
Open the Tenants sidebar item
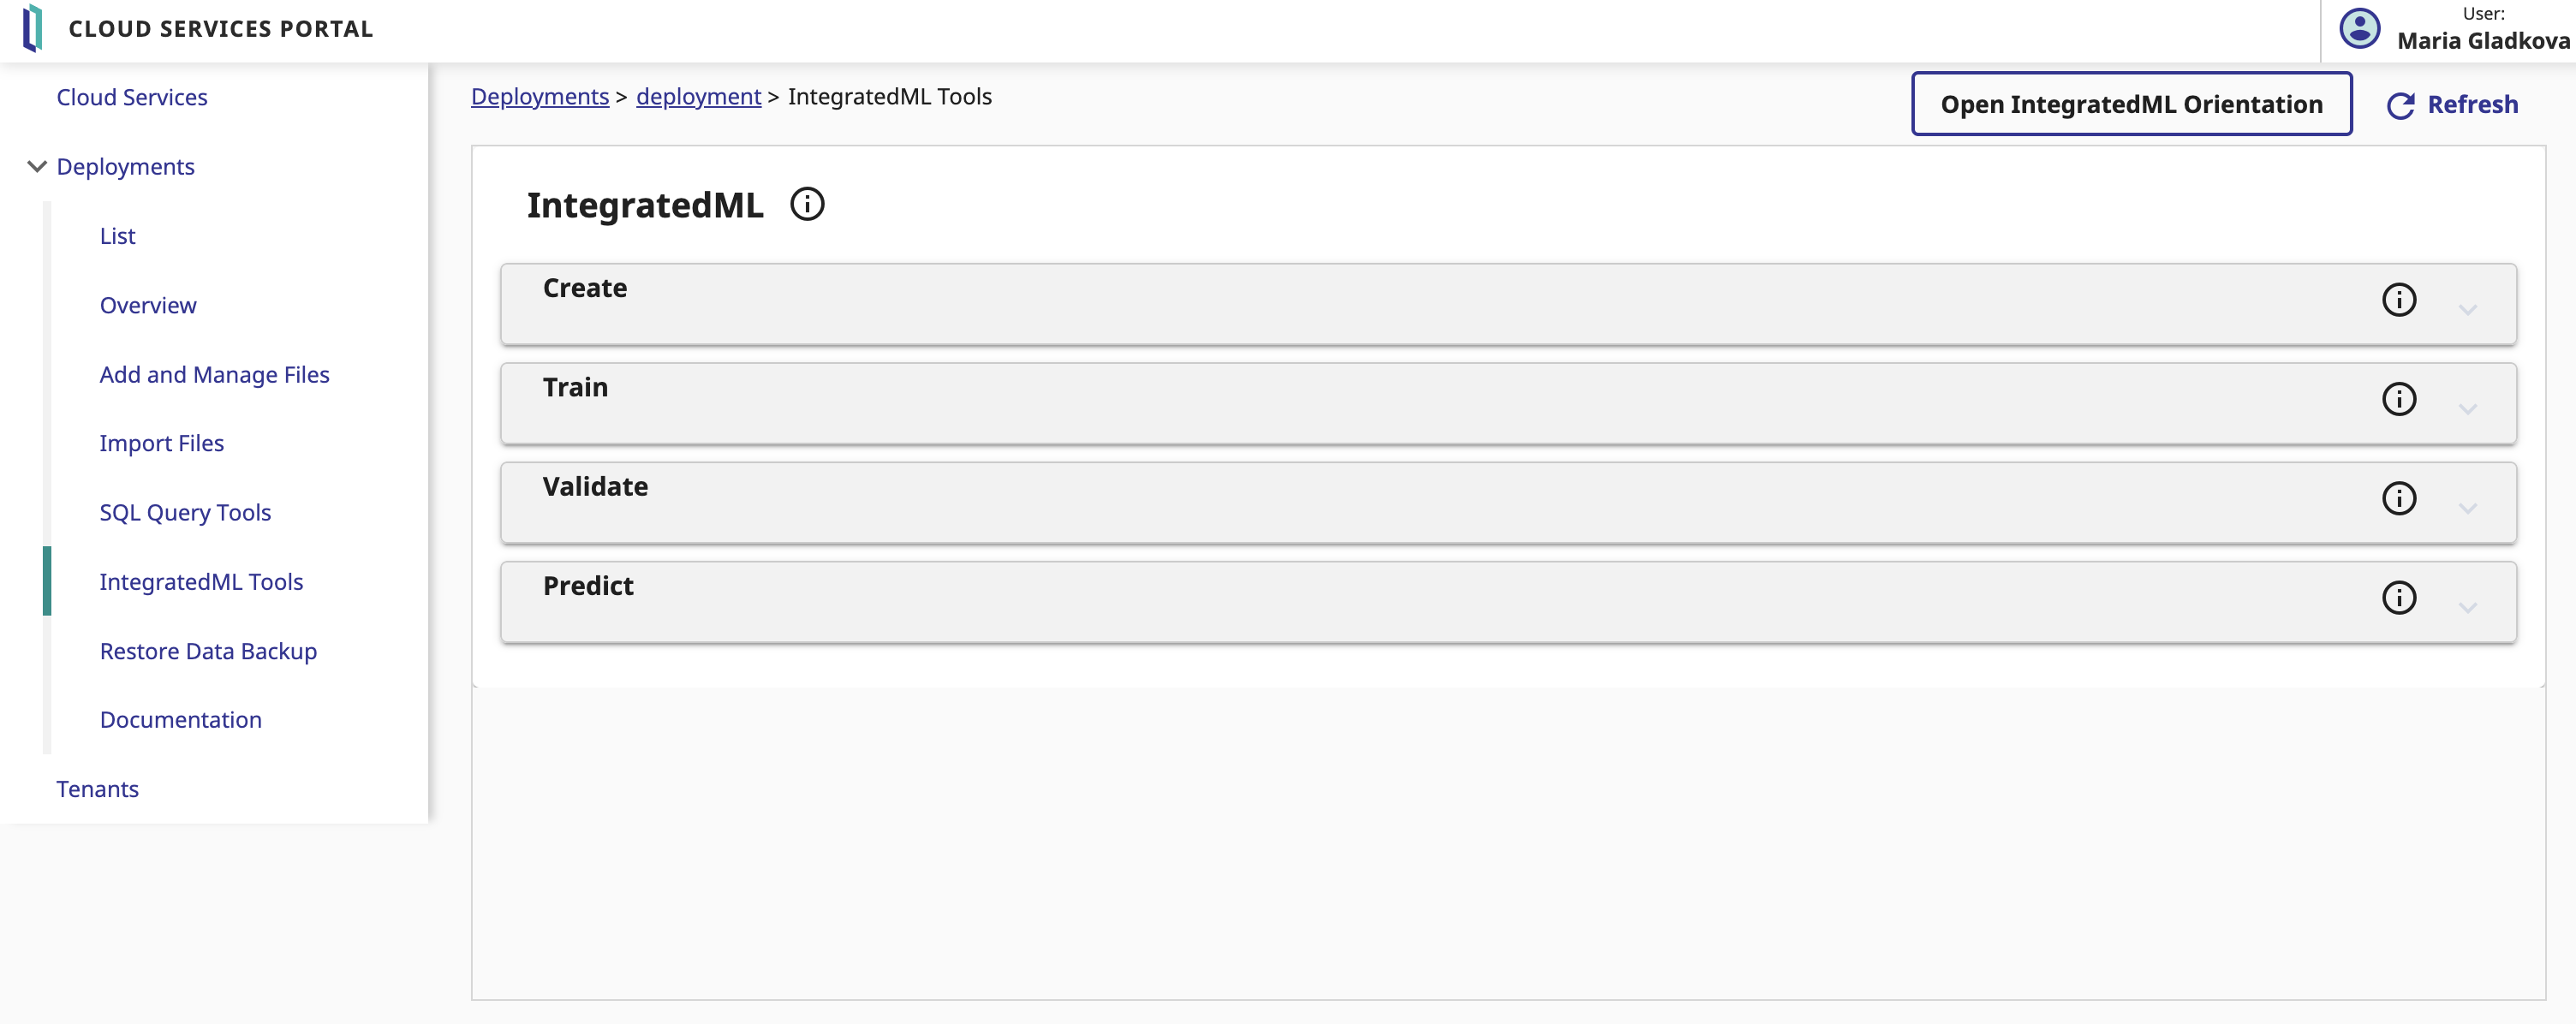pyautogui.click(x=97, y=789)
